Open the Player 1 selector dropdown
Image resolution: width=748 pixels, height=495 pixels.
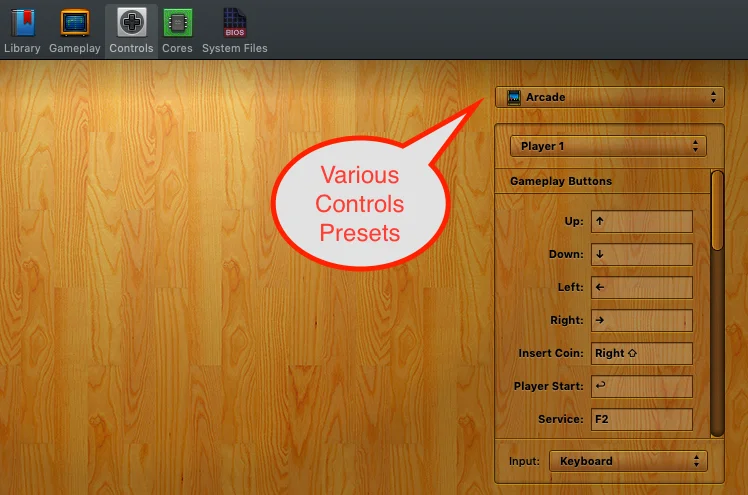(608, 146)
